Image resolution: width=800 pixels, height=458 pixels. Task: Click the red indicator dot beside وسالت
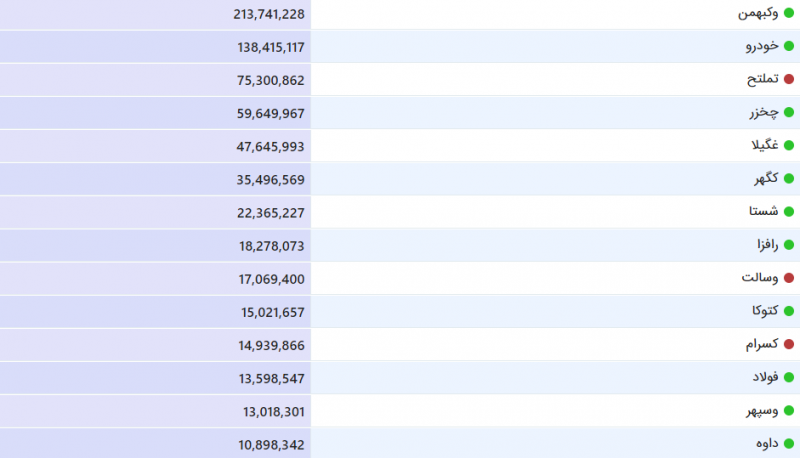(789, 278)
